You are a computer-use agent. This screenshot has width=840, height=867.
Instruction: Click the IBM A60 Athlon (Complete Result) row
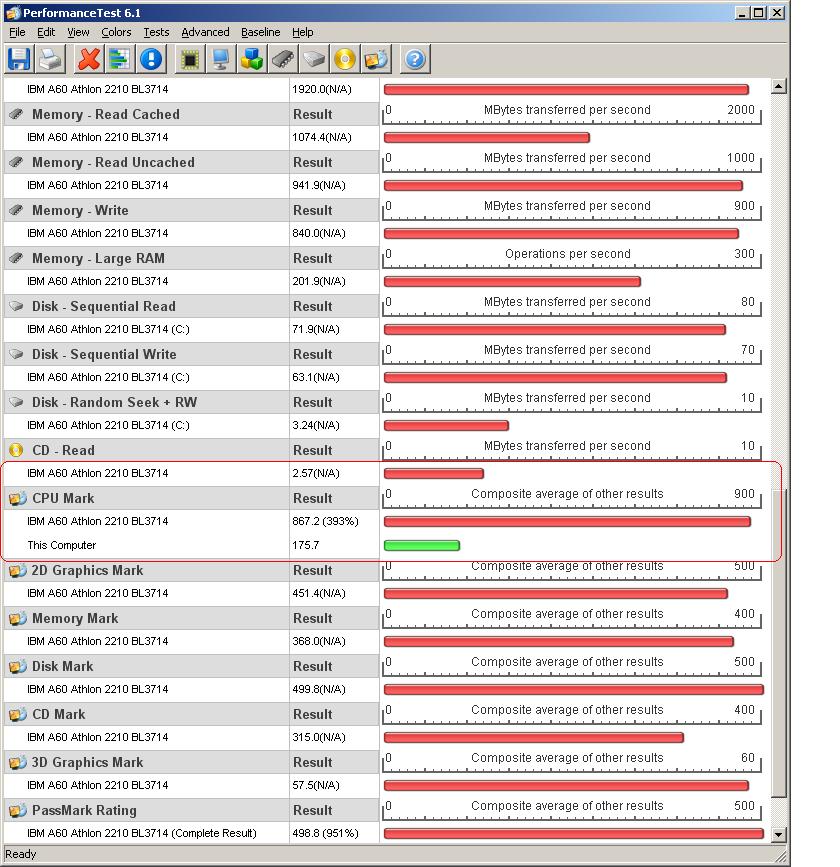tap(142, 833)
